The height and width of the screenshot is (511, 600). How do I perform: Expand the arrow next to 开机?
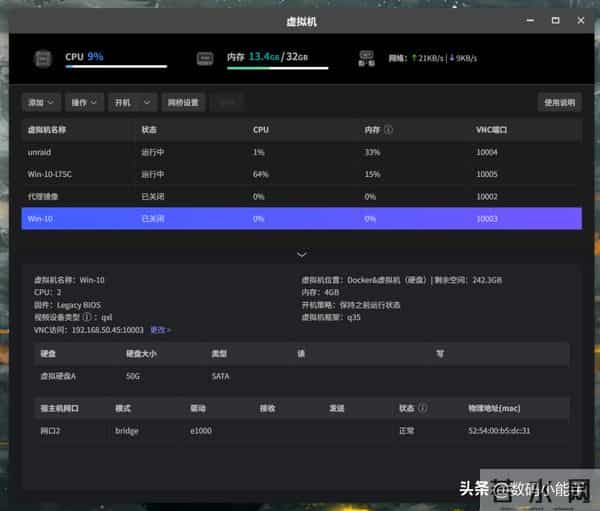[147, 103]
